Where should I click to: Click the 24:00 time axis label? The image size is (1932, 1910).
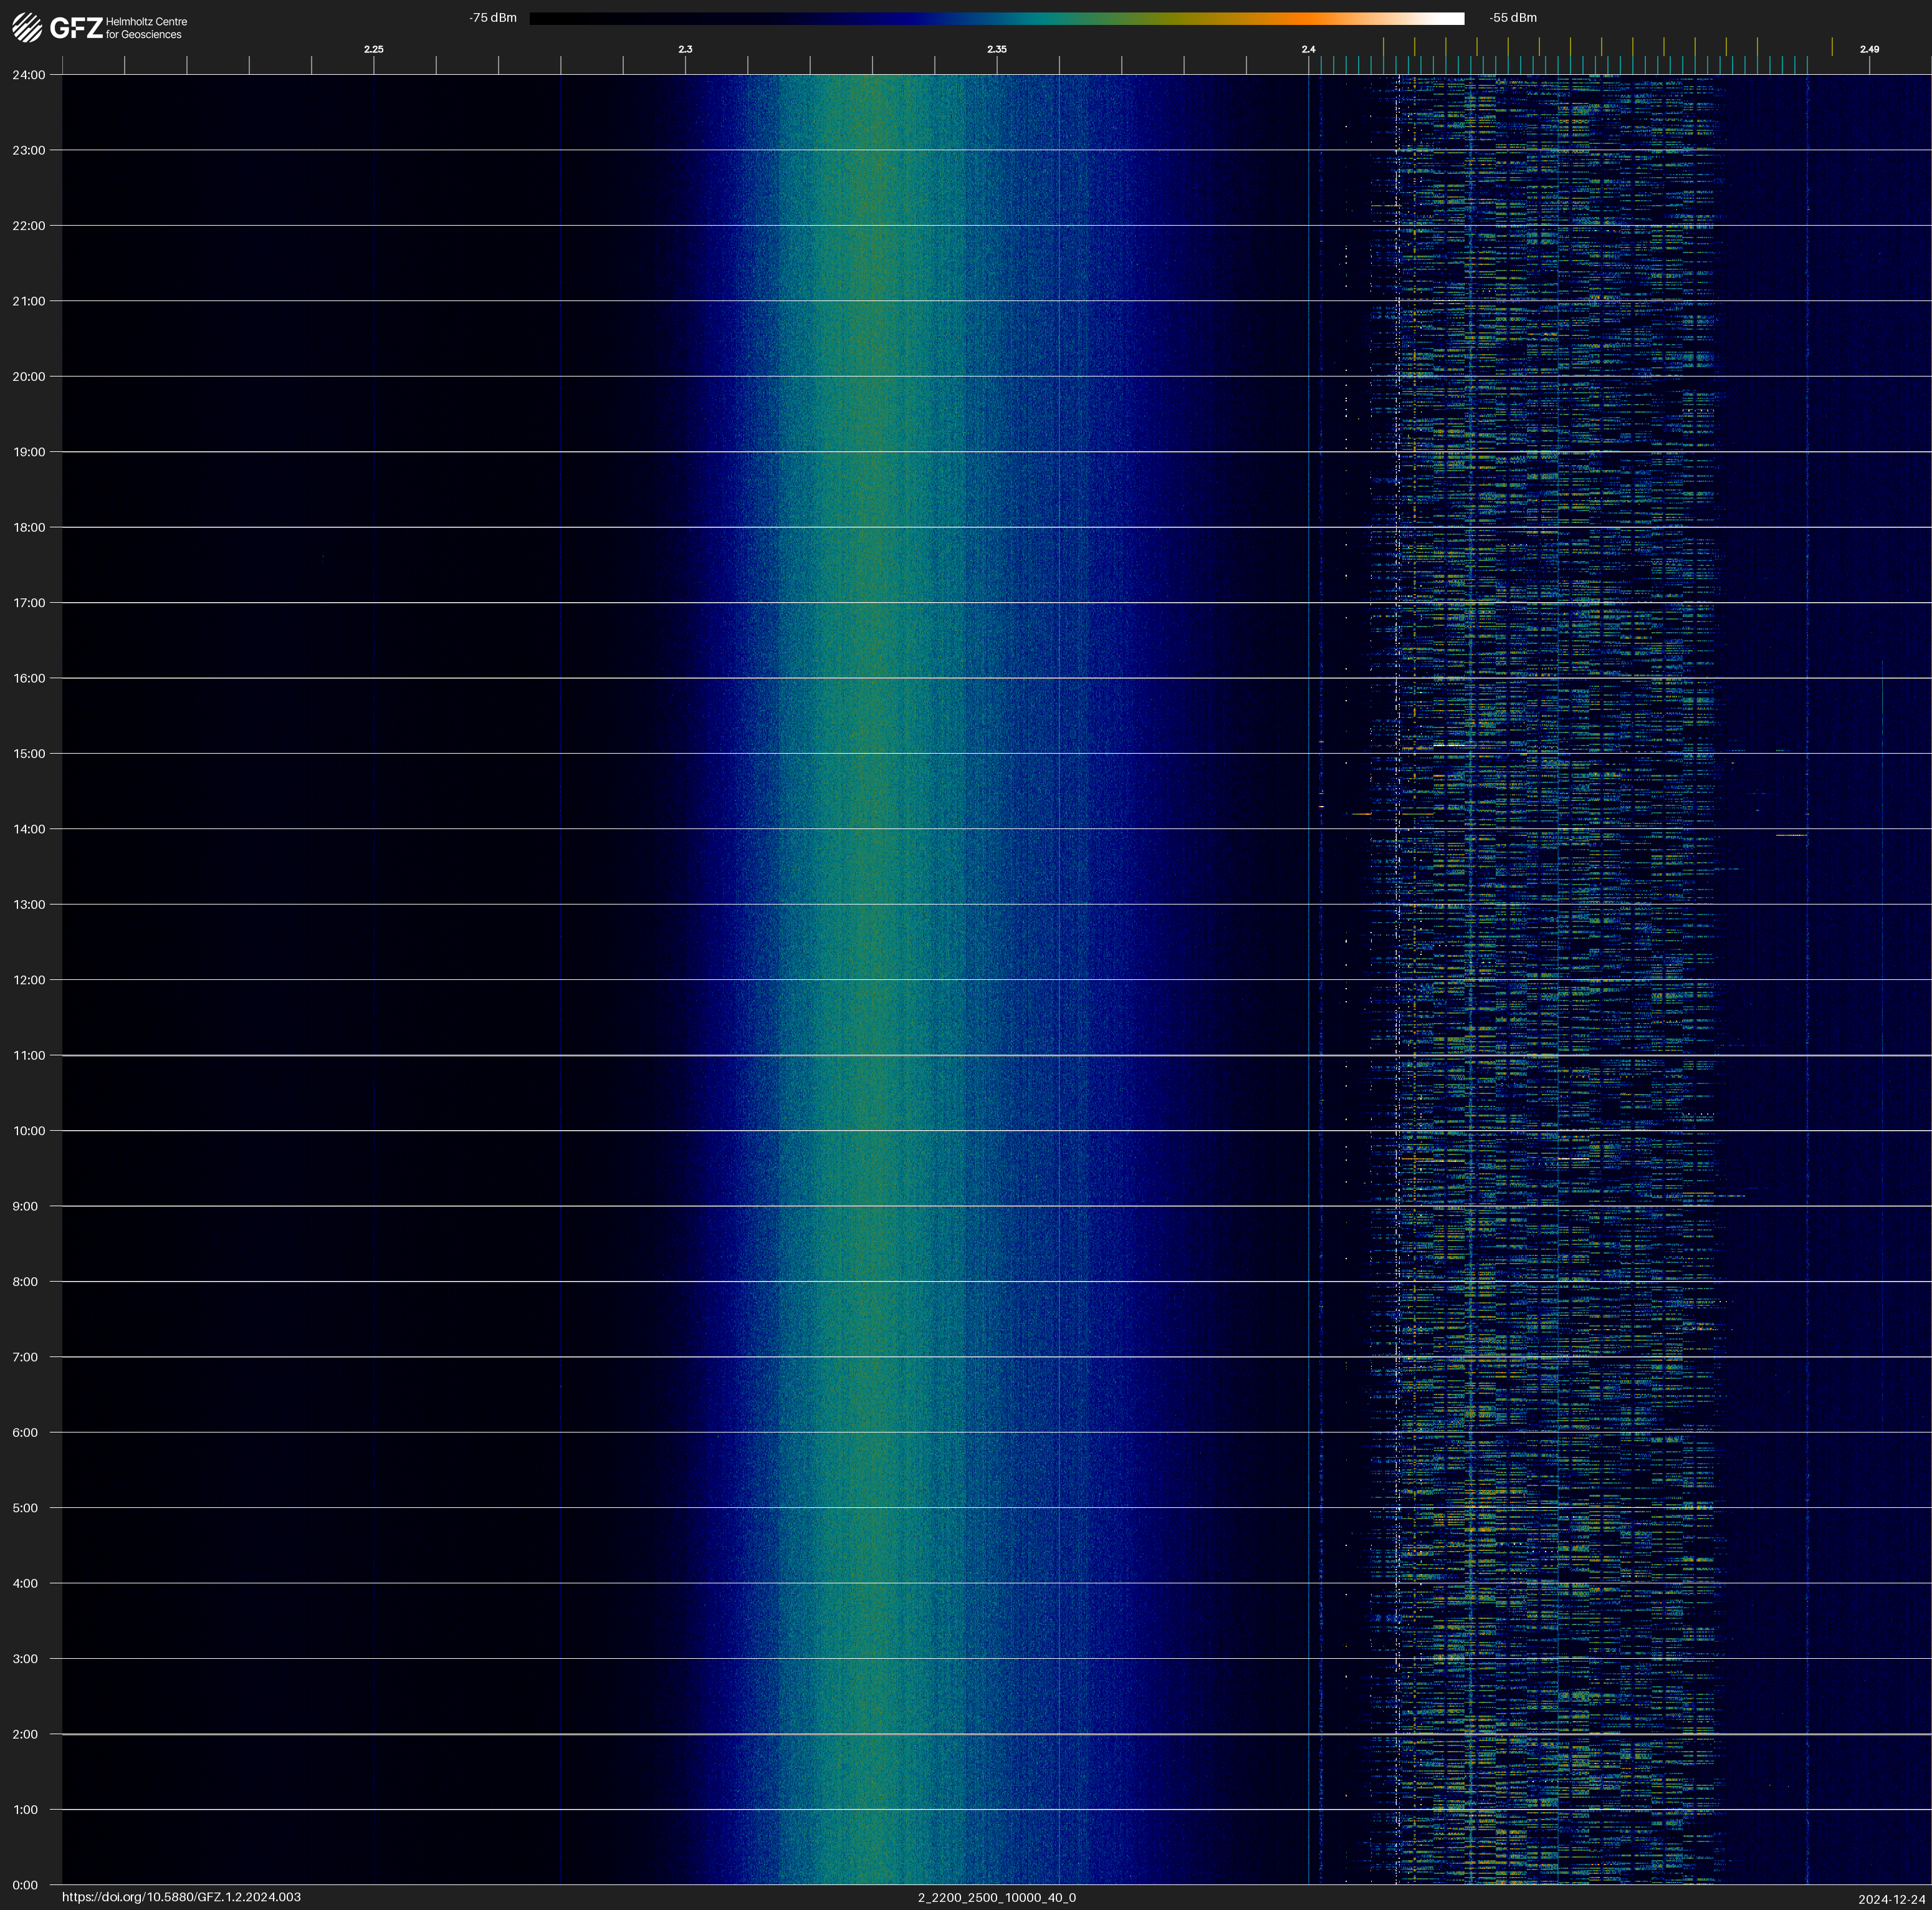point(29,75)
